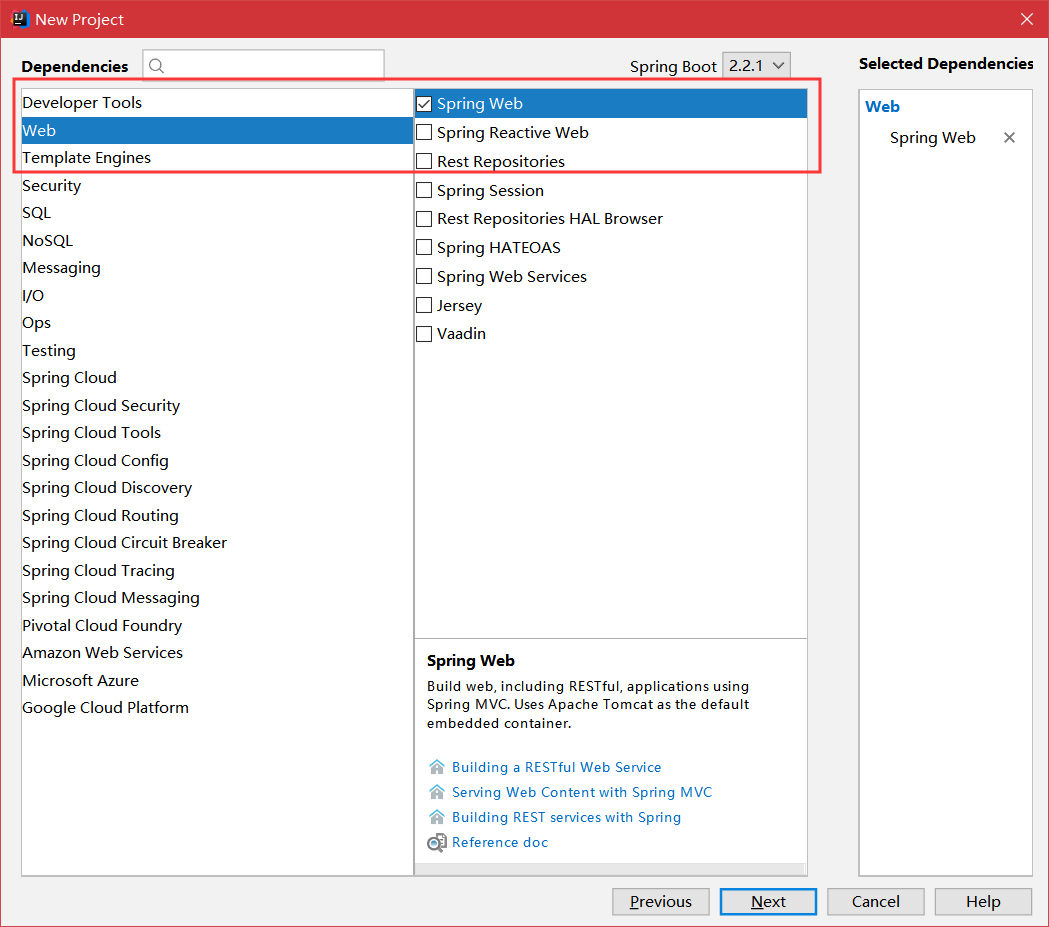The height and width of the screenshot is (927, 1049).
Task: Choose Pivotal Cloud Foundry category
Action: 217,625
